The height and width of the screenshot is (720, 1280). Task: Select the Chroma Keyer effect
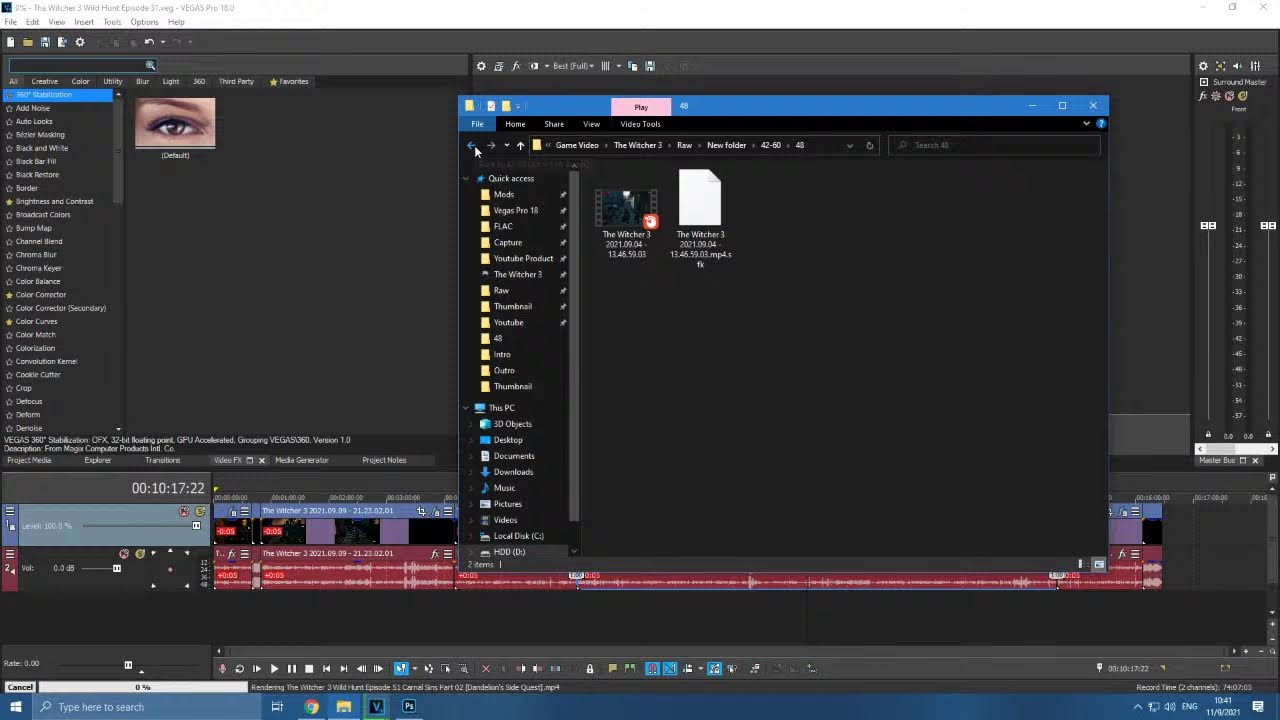coord(38,268)
